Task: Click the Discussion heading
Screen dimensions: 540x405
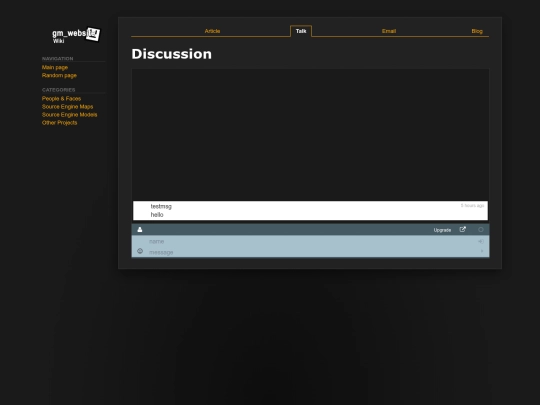Action: point(172,54)
